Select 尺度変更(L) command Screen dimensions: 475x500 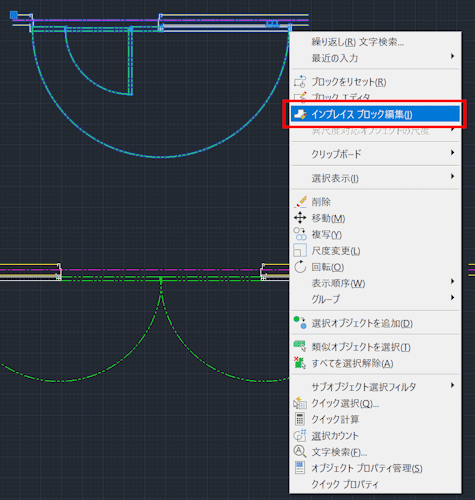pos(375,251)
